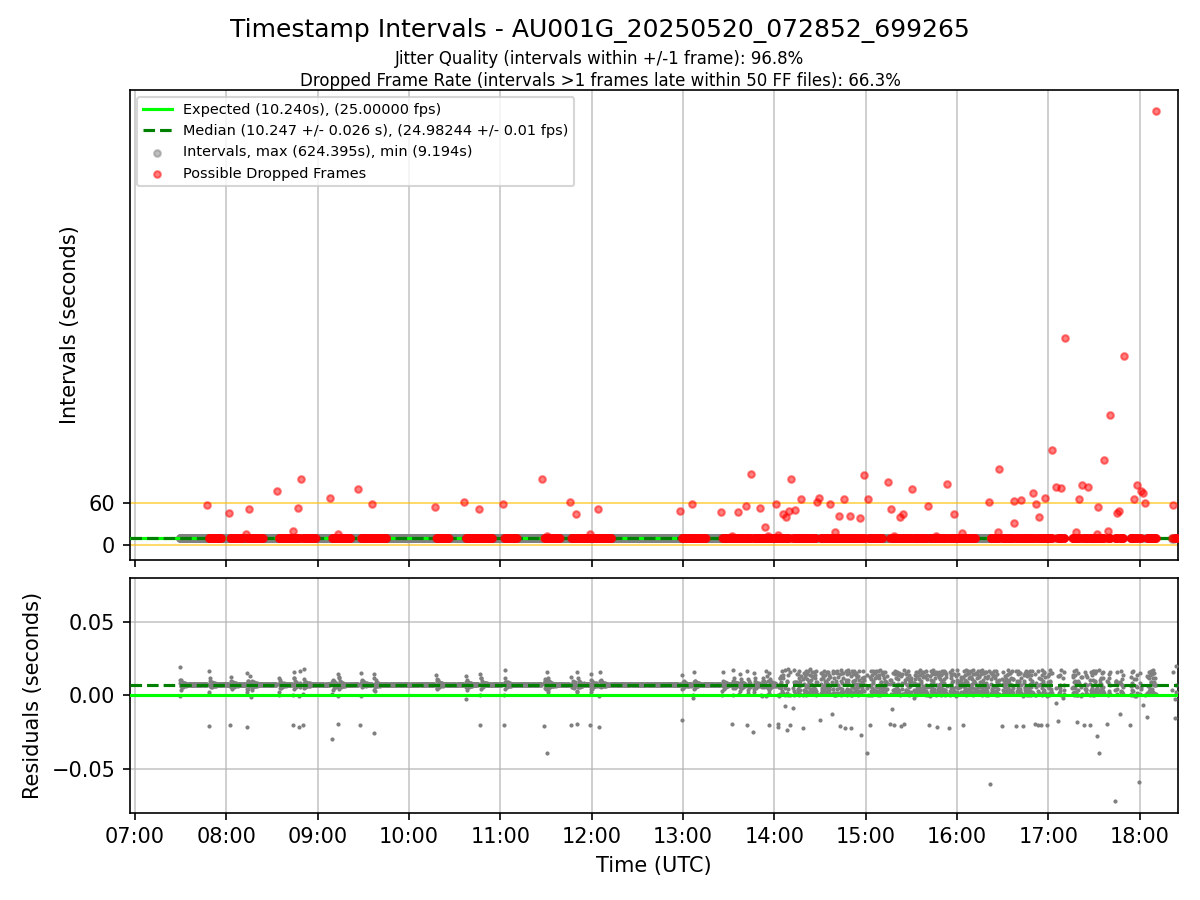This screenshot has height=900, width=1200.
Task: Click the 0 tick label on the intervals axis
Action: 110,545
